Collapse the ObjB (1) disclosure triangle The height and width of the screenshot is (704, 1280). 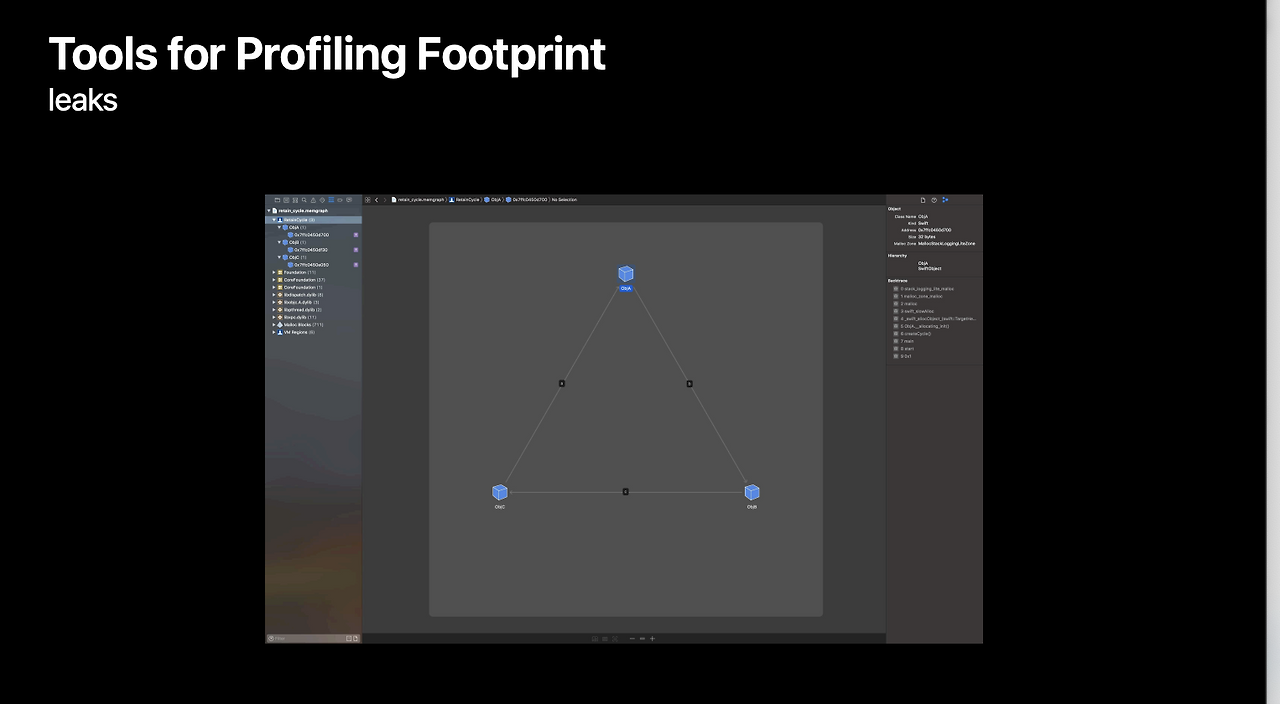(x=279, y=242)
